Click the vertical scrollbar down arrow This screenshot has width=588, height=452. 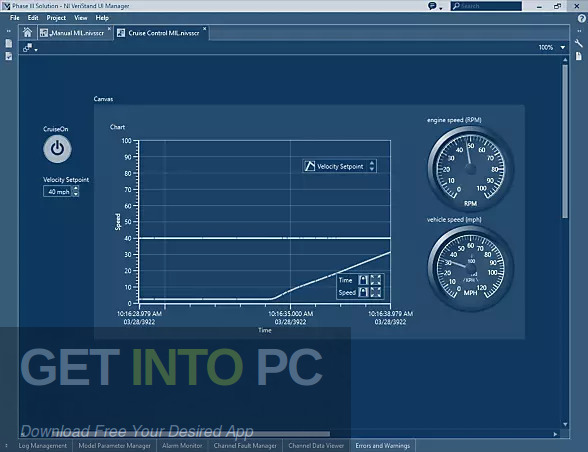(x=565, y=425)
